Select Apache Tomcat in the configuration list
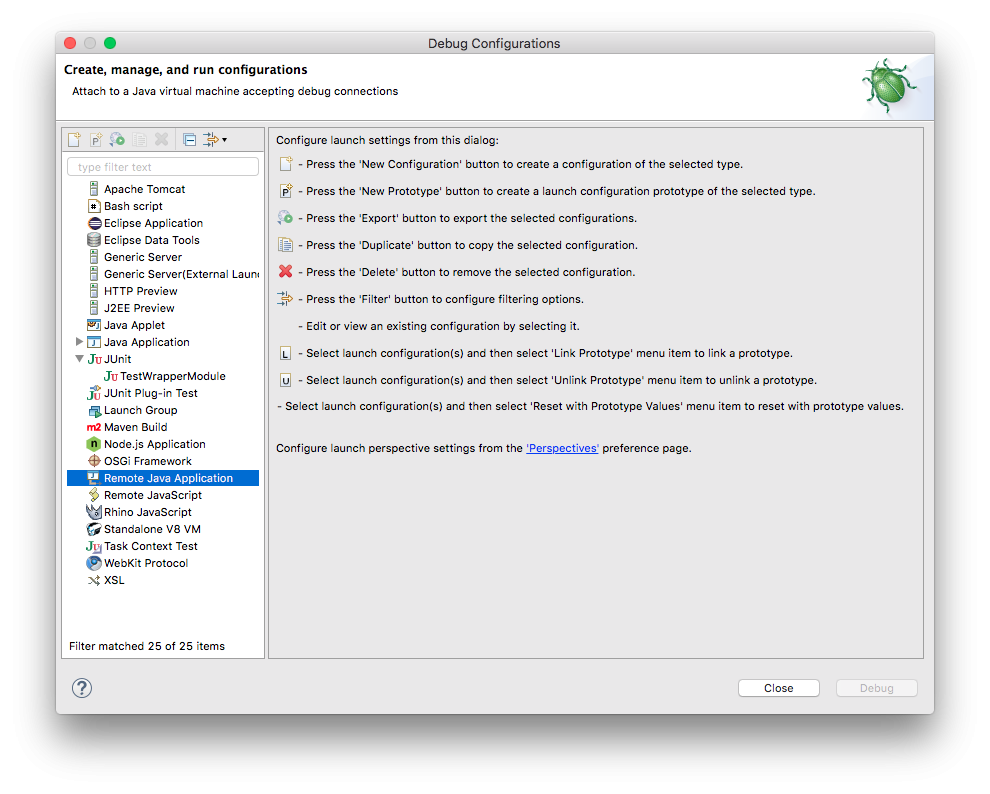990x794 pixels. tap(144, 189)
